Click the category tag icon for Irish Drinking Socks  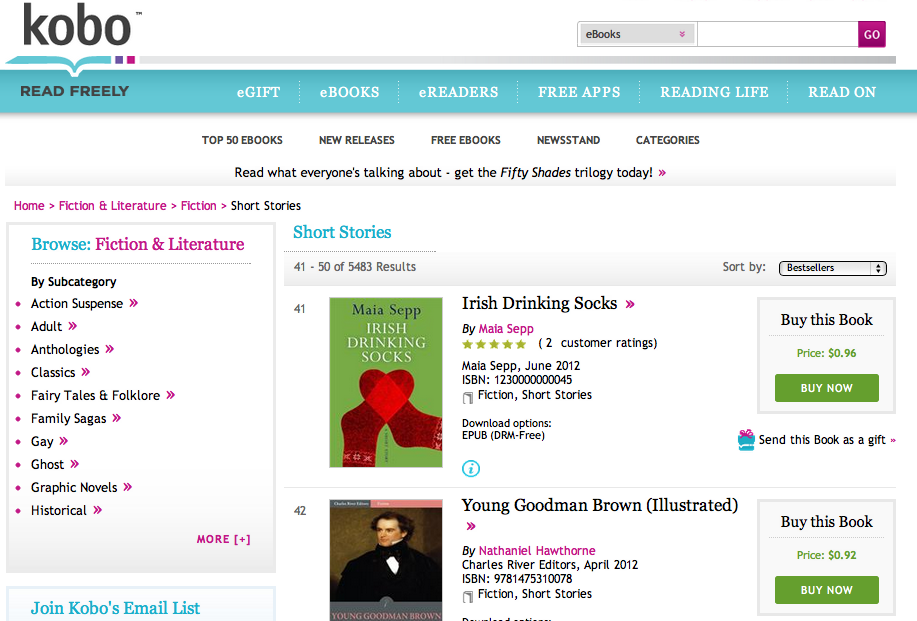tap(468, 398)
